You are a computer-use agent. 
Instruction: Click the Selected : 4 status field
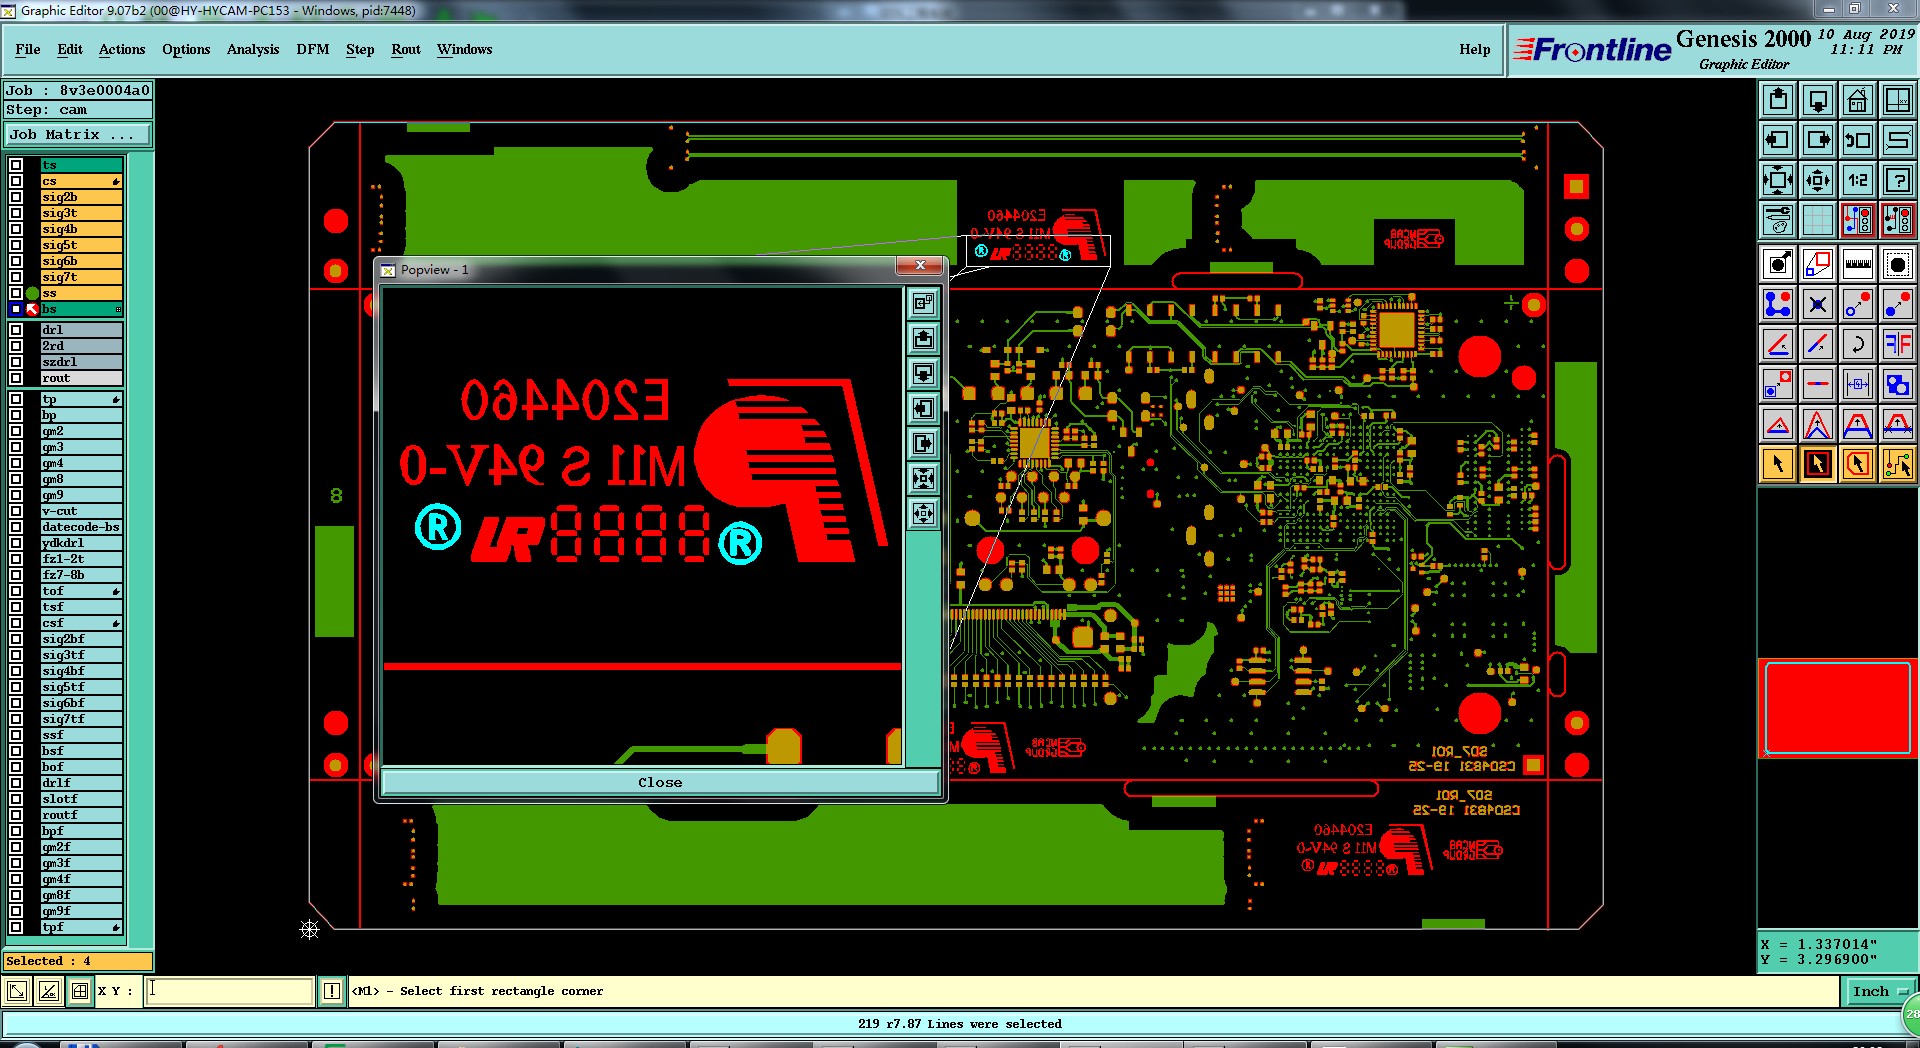78,961
